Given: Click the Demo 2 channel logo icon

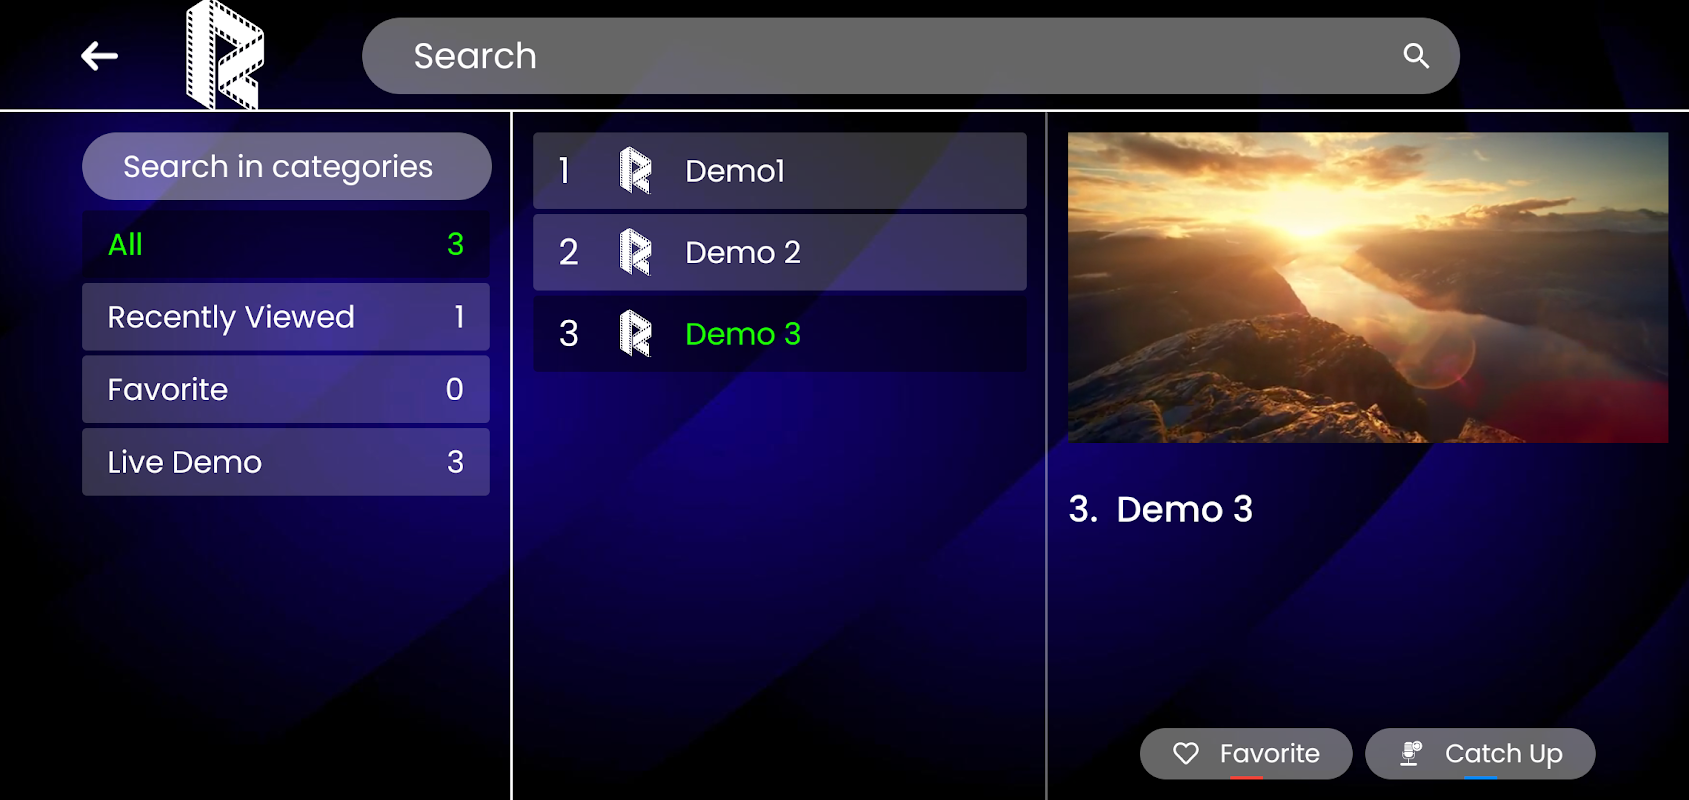Looking at the screenshot, I should coord(635,252).
